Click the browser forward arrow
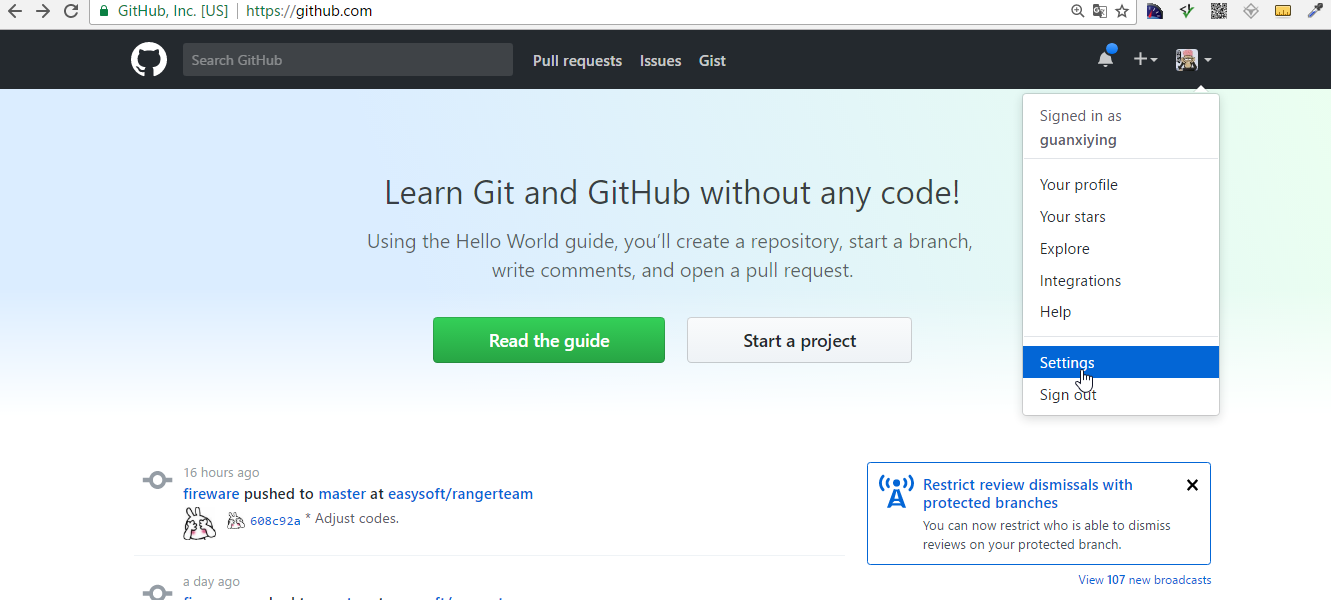 pos(43,11)
